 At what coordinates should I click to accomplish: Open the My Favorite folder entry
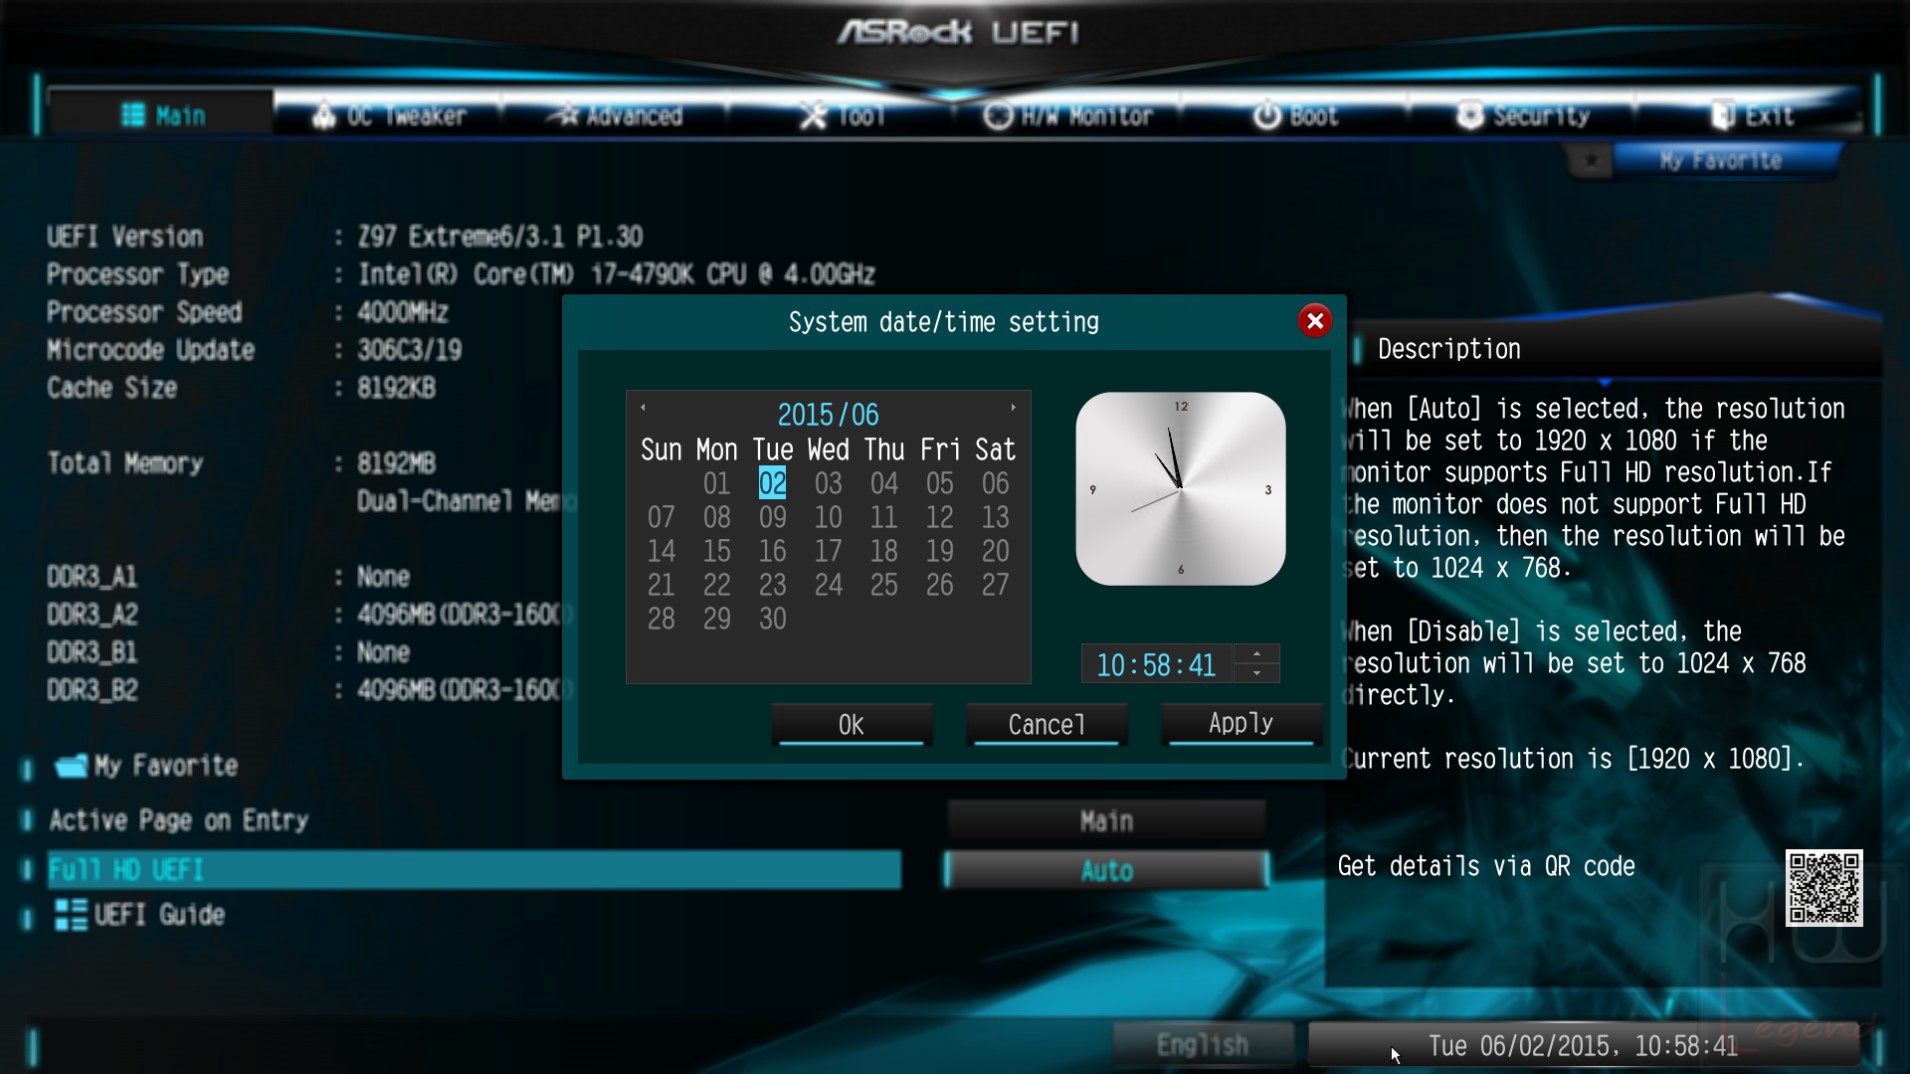pos(146,766)
